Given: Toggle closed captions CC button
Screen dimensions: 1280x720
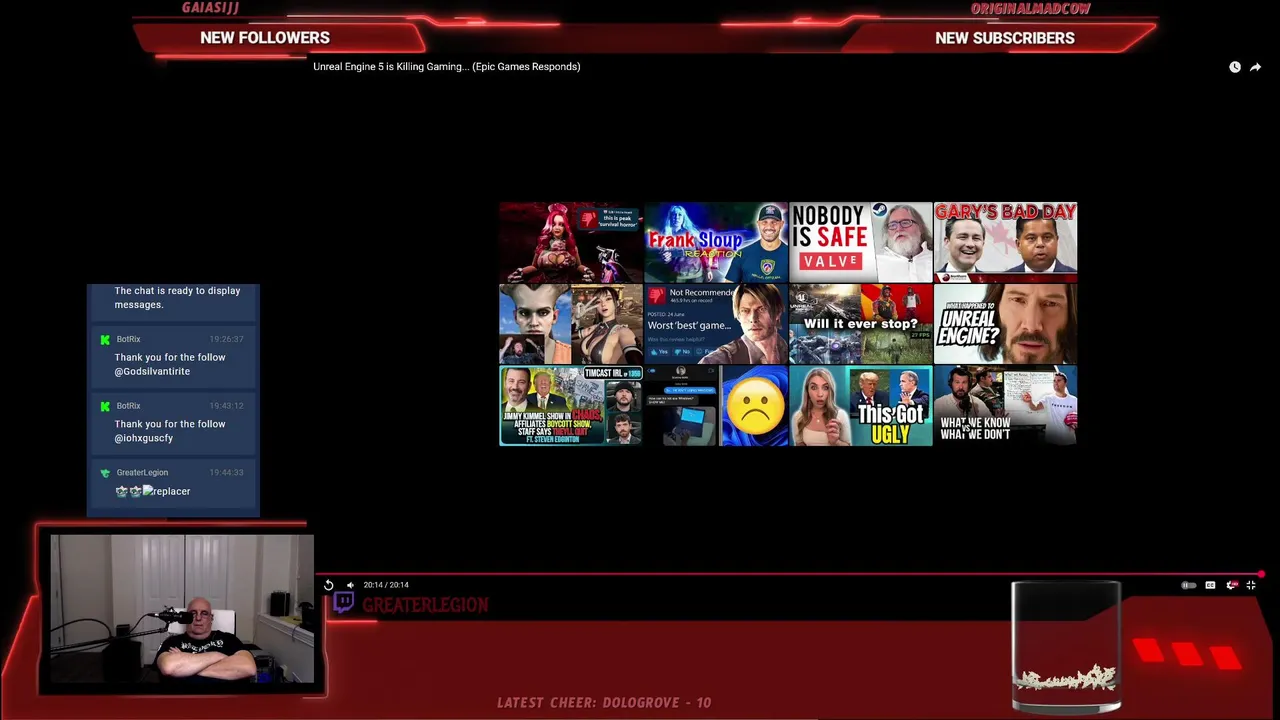Looking at the screenshot, I should click(1210, 585).
